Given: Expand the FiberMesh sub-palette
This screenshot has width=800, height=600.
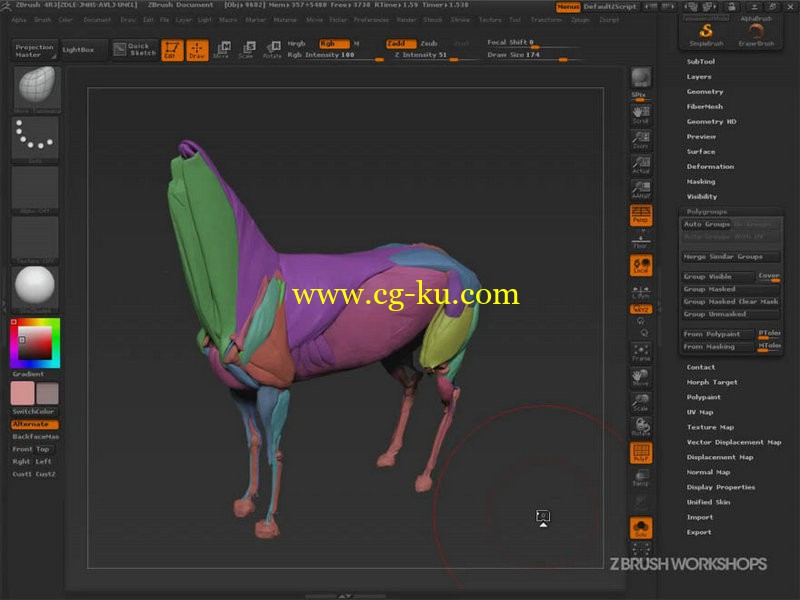Looking at the screenshot, I should pyautogui.click(x=704, y=106).
